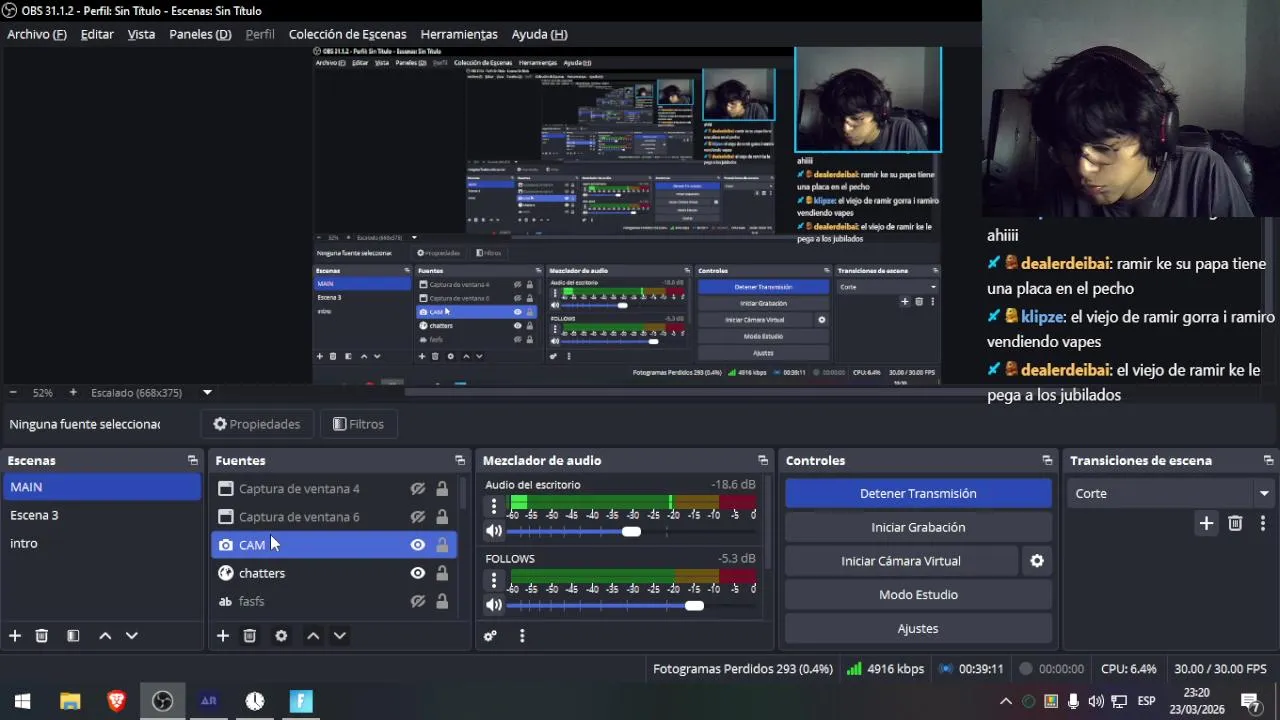Enter Modo Estudio
This screenshot has width=1280, height=720.
pyautogui.click(x=918, y=595)
